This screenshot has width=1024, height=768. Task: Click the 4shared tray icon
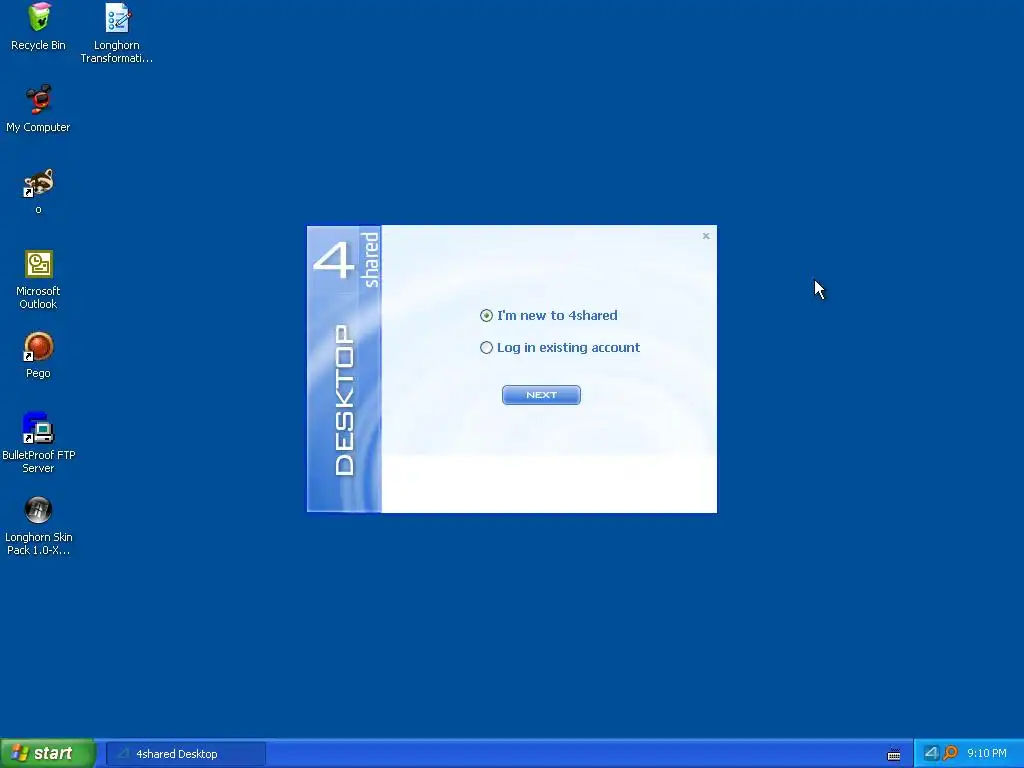pyautogui.click(x=931, y=753)
